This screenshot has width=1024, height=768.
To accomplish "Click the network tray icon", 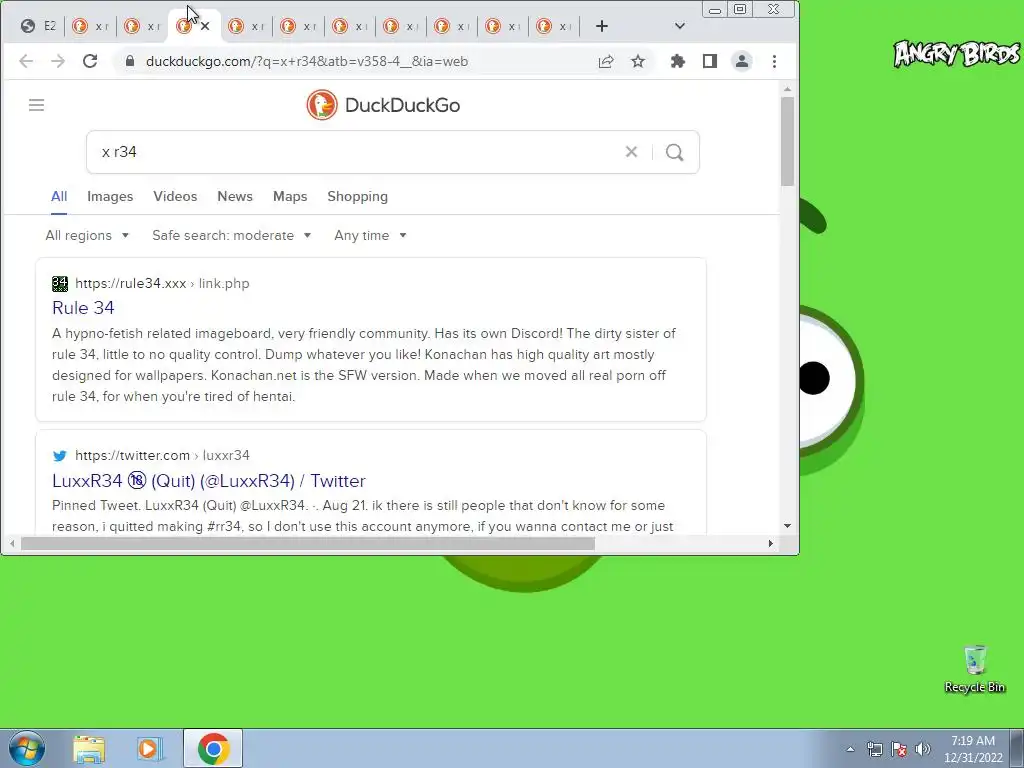I will click(874, 749).
